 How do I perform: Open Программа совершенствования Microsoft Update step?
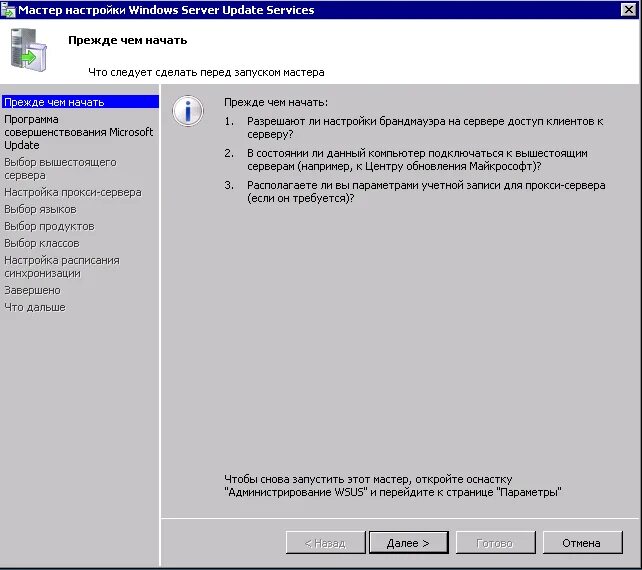click(x=79, y=132)
